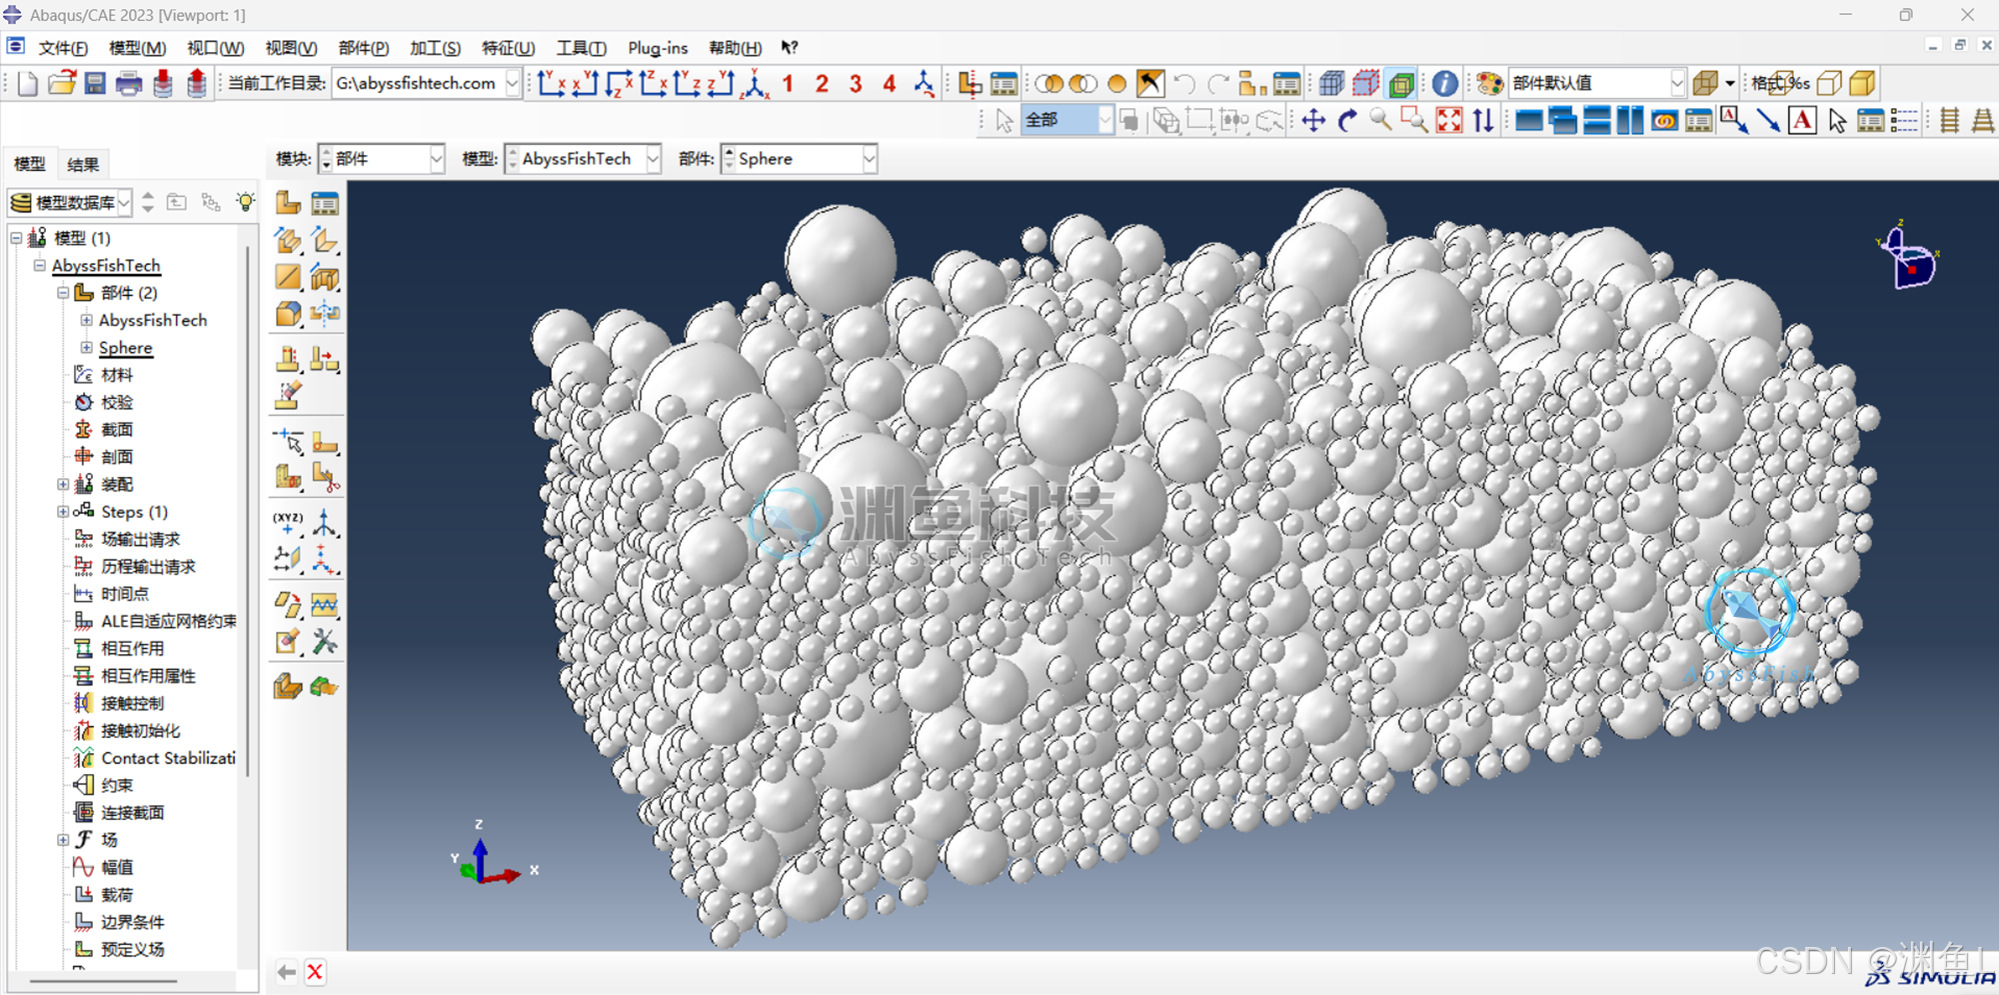The image size is (1999, 995).
Task: Select 材料 in the model tree
Action: 117,375
